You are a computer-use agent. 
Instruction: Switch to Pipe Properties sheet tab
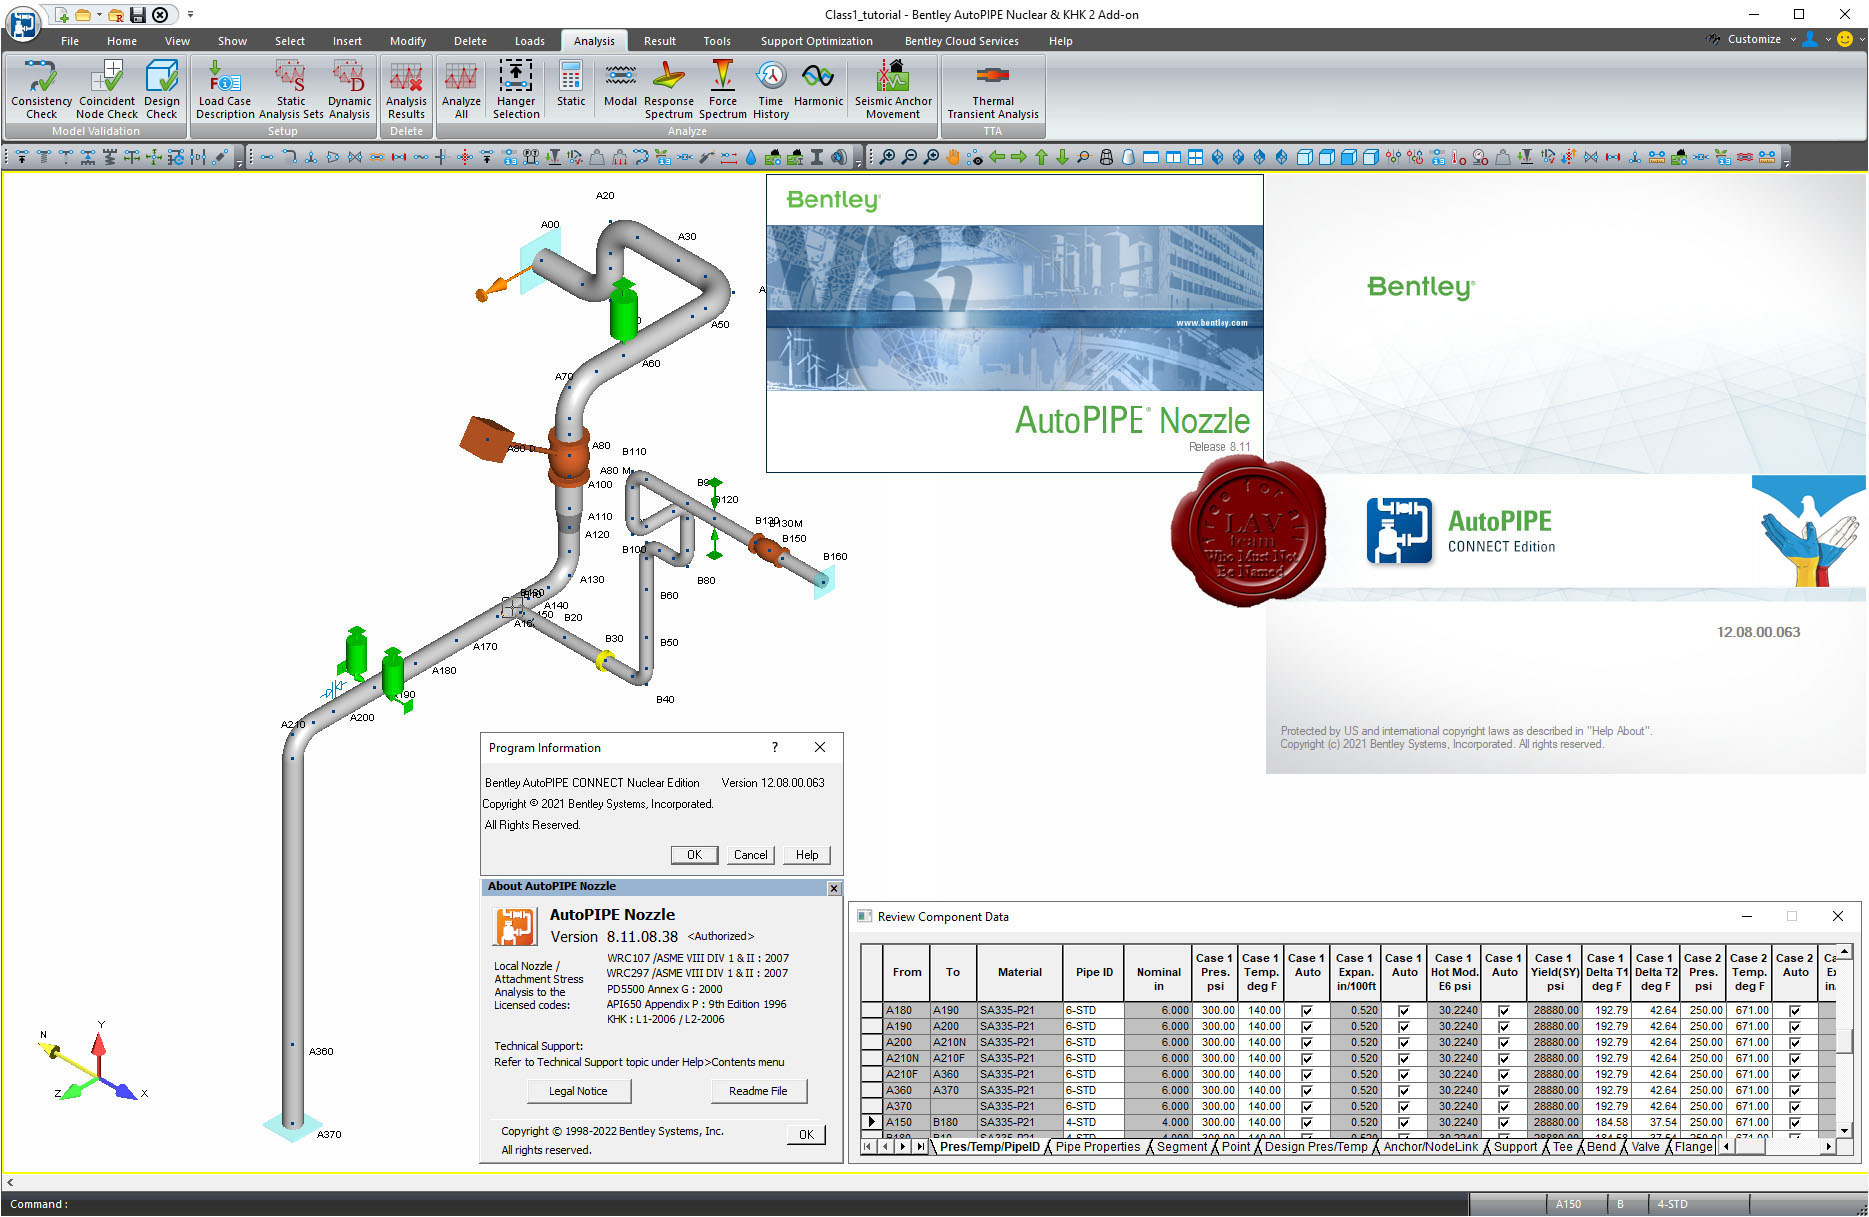[x=1097, y=1147]
